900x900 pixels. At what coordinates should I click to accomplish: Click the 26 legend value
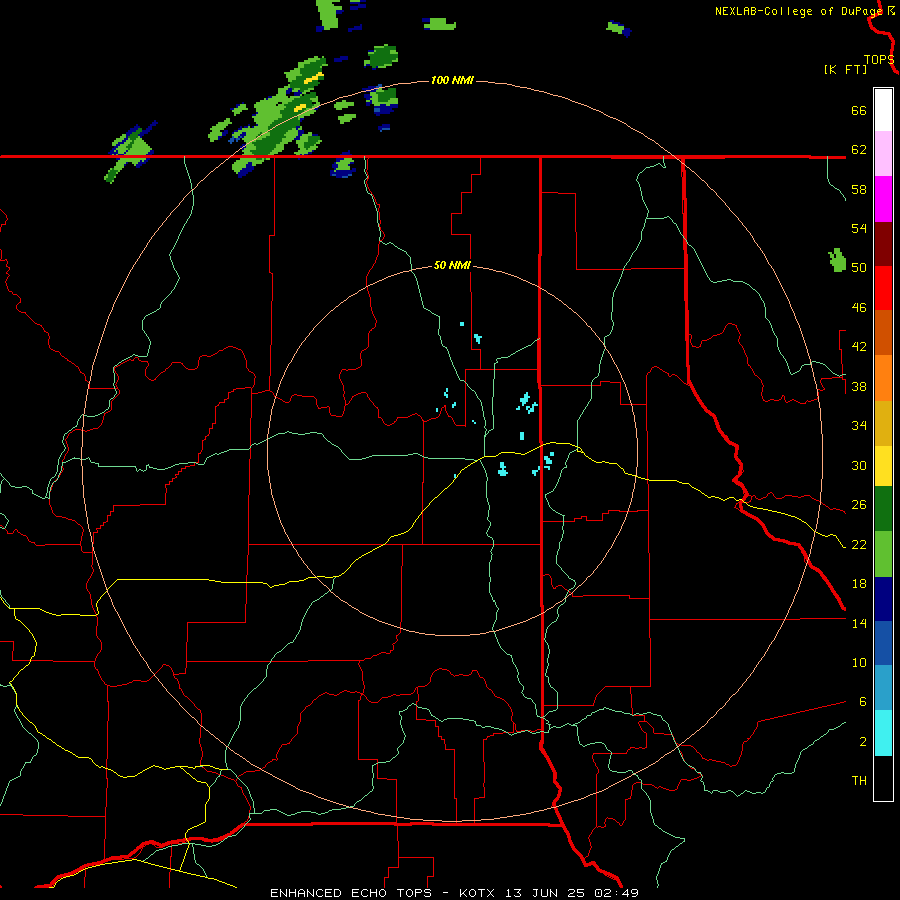point(859,505)
